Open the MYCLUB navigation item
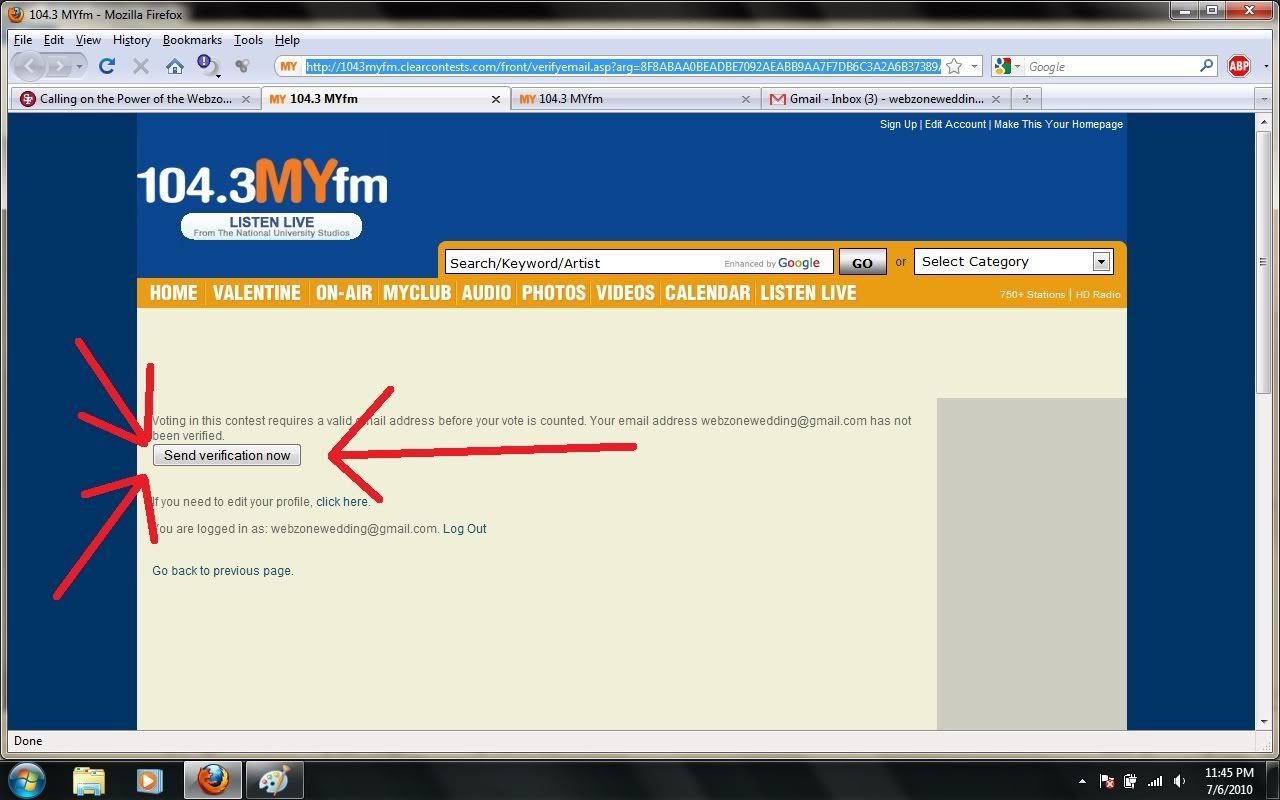 coord(416,293)
